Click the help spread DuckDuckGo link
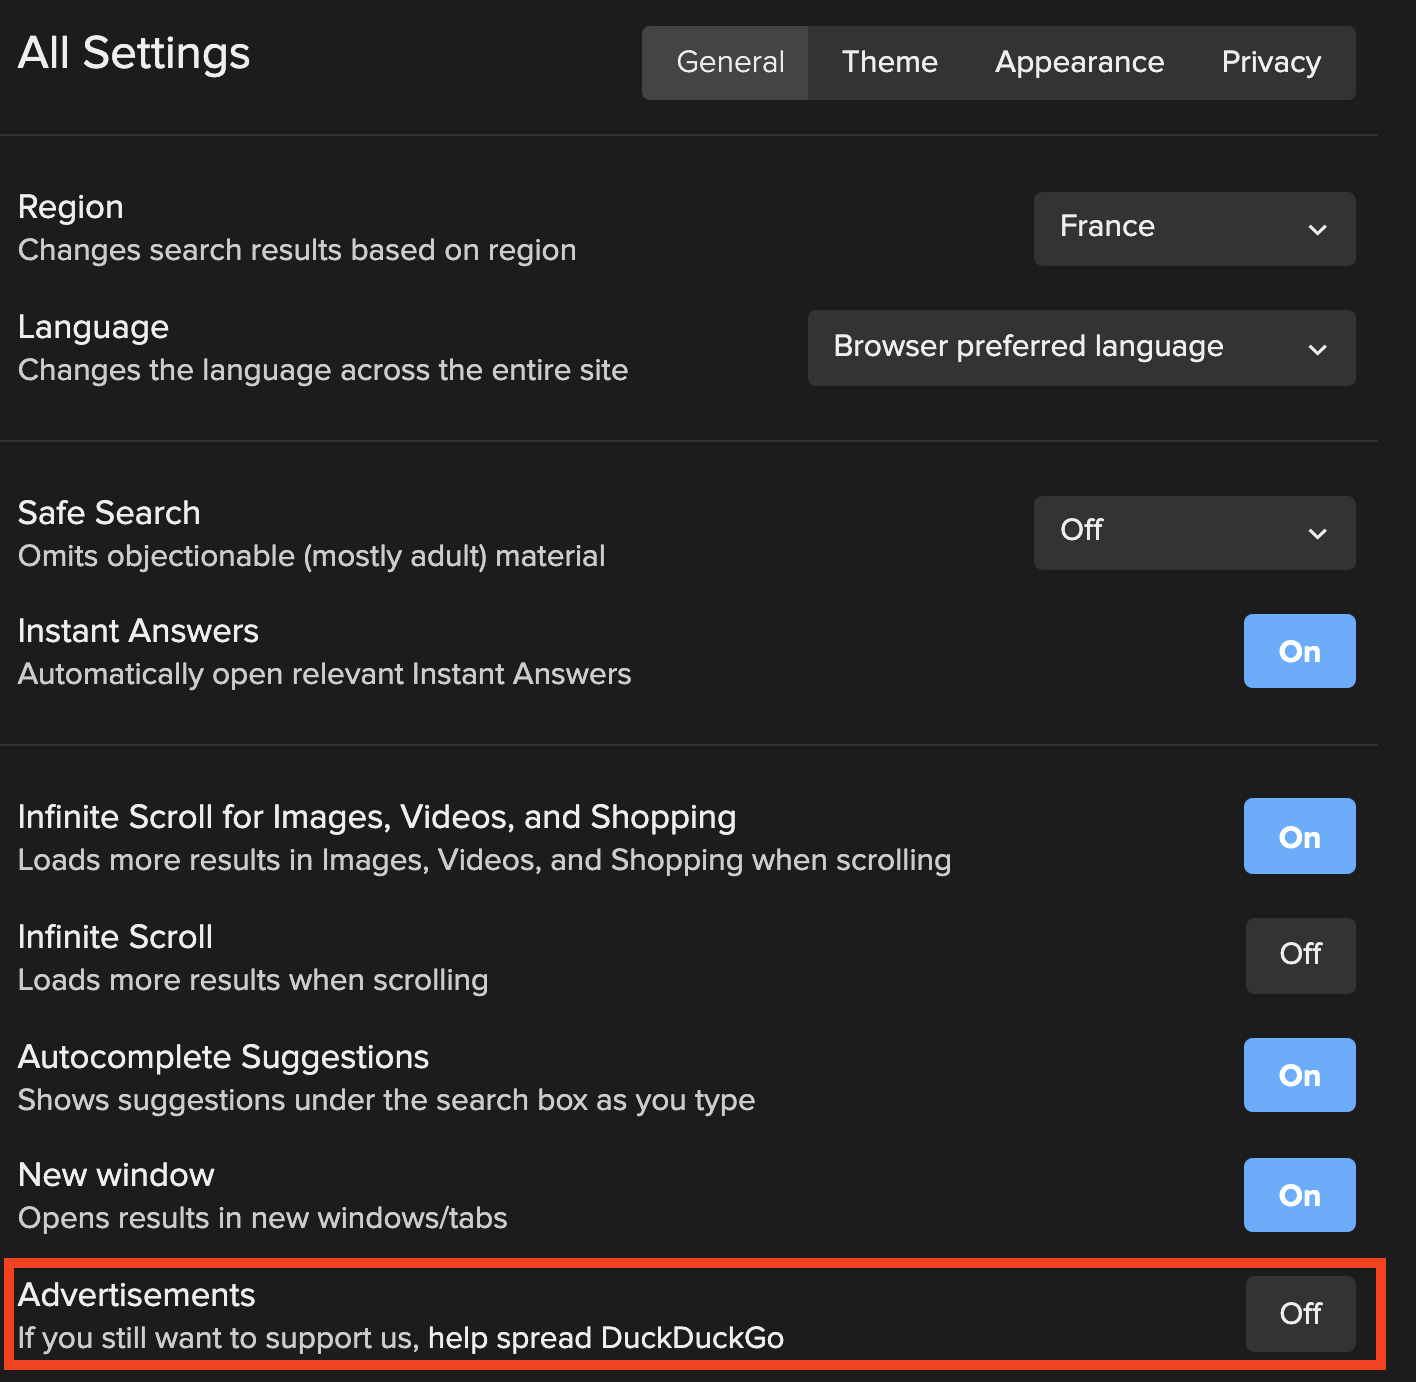 tap(605, 1338)
